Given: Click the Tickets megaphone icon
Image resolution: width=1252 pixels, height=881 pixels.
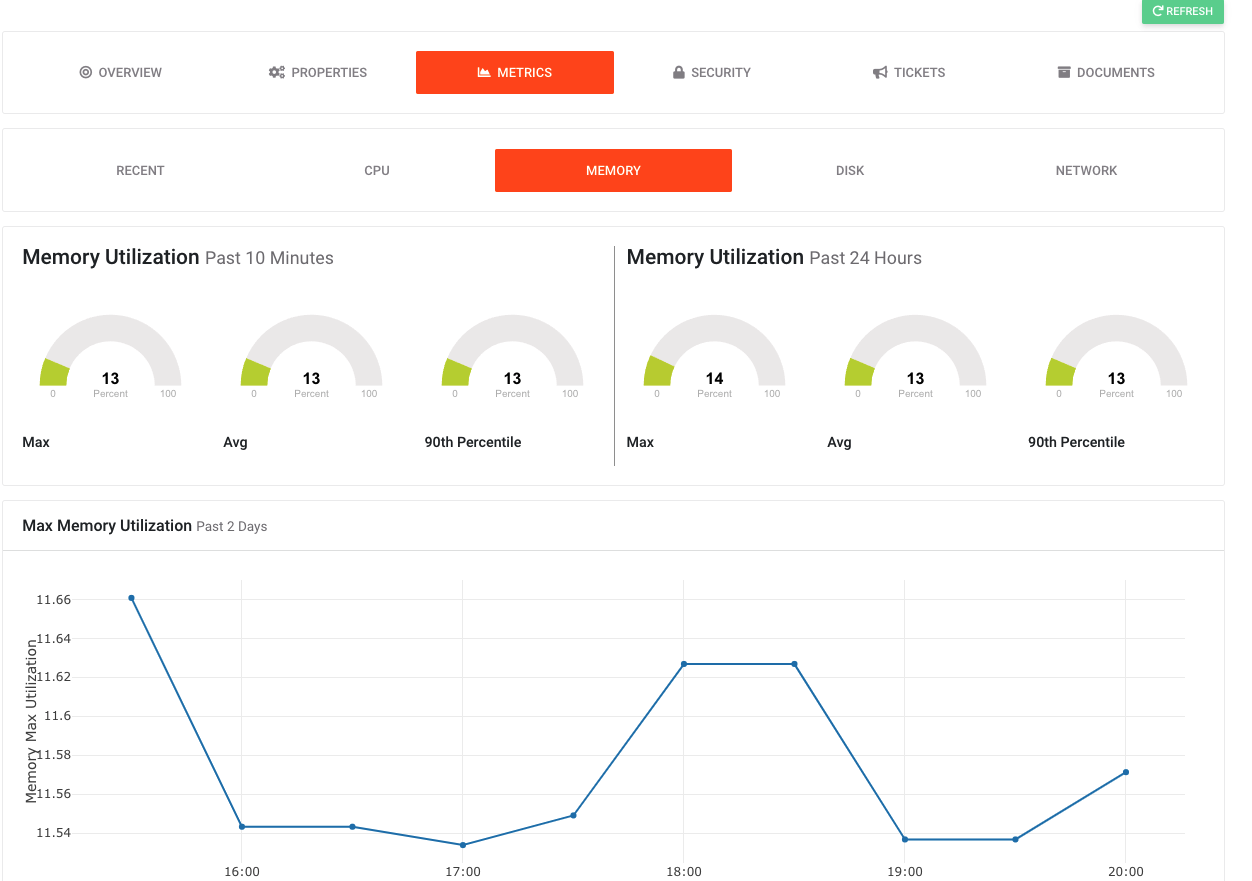Looking at the screenshot, I should 880,73.
